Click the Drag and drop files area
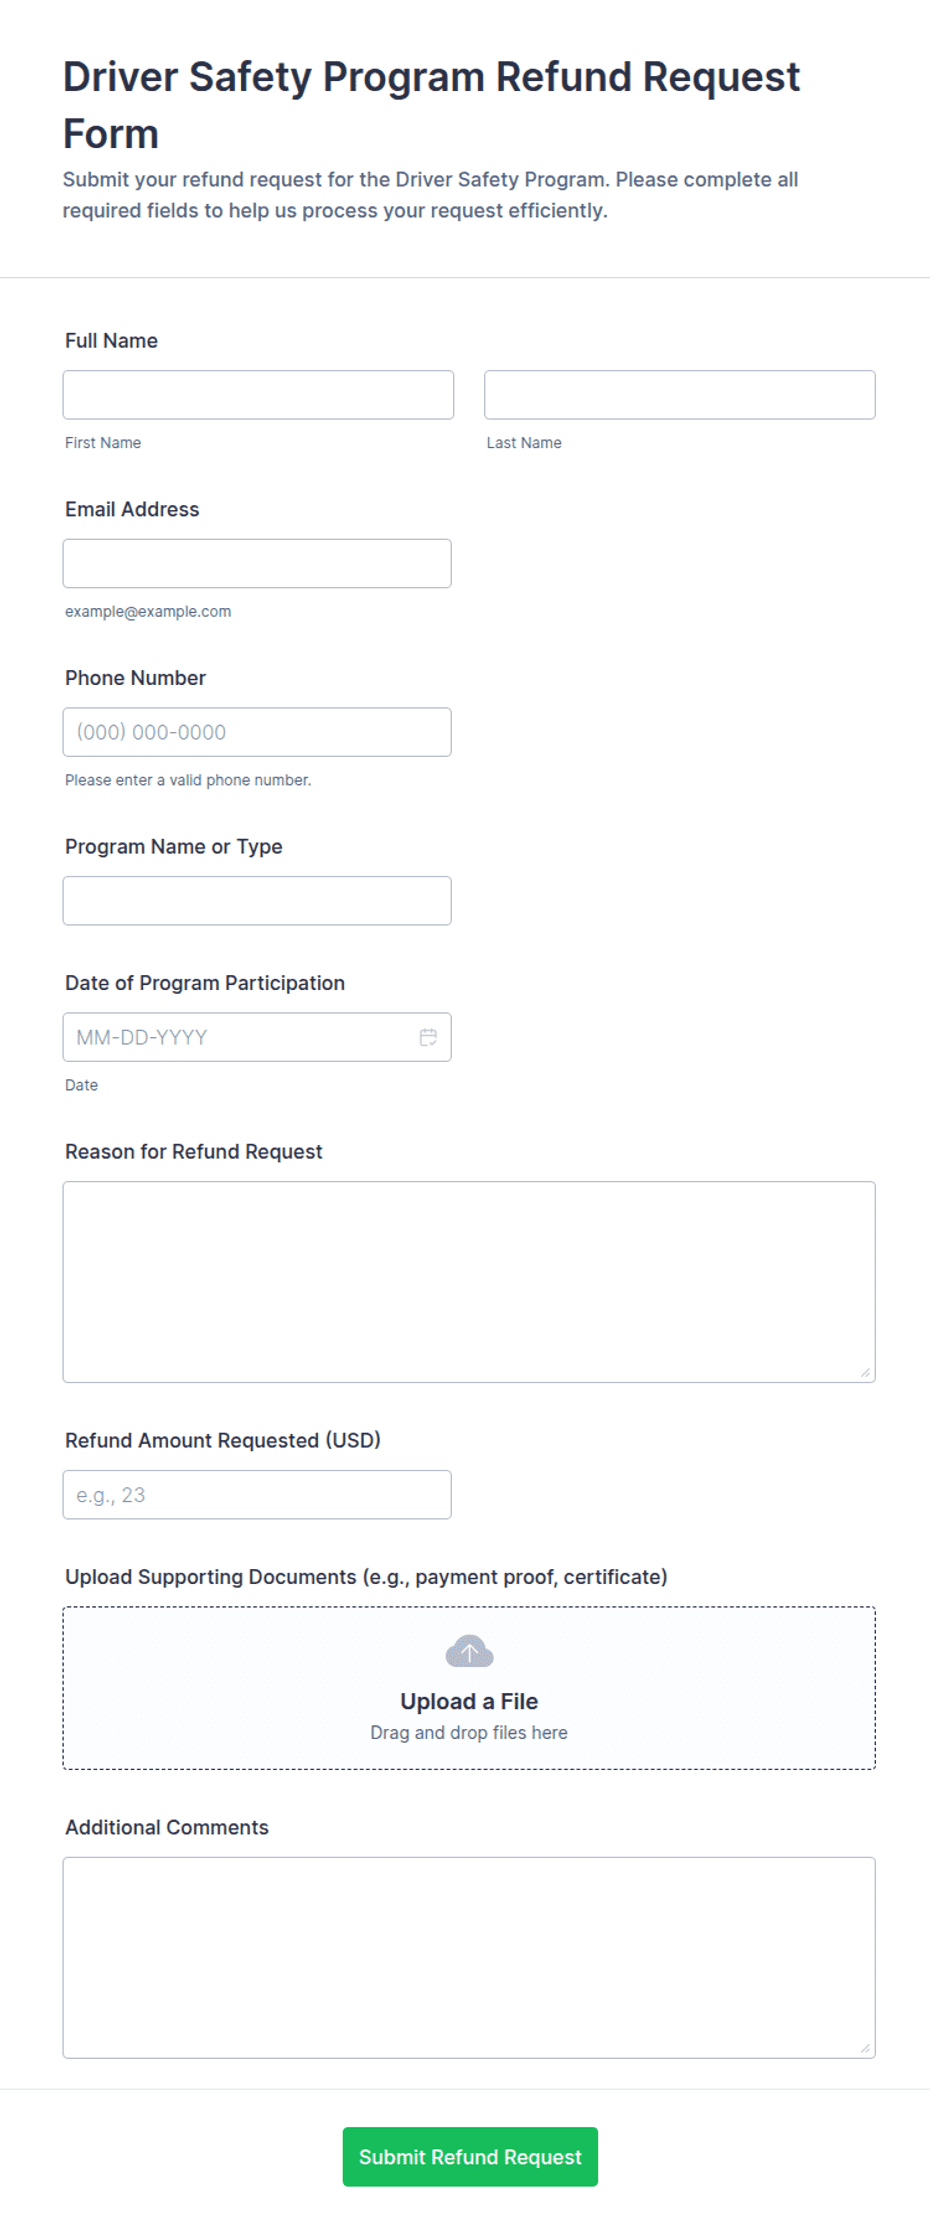This screenshot has height=2236, width=930. 469,1688
